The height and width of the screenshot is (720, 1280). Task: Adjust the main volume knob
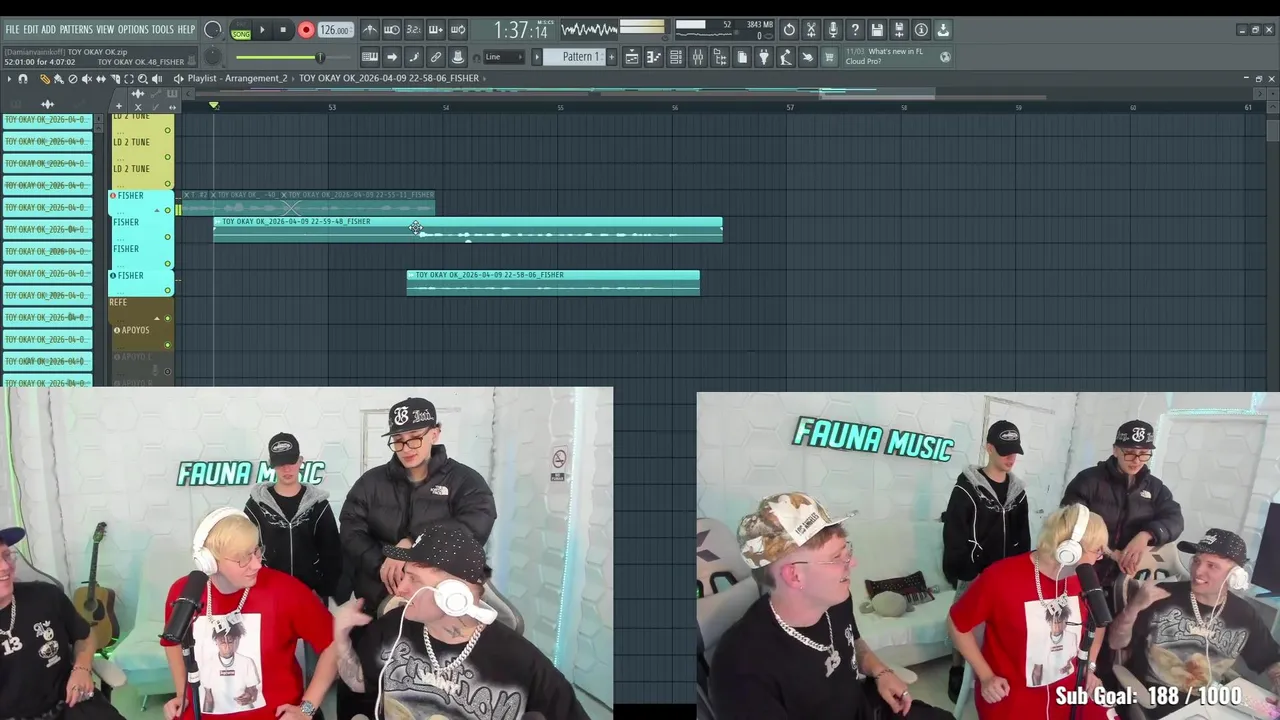click(x=213, y=30)
